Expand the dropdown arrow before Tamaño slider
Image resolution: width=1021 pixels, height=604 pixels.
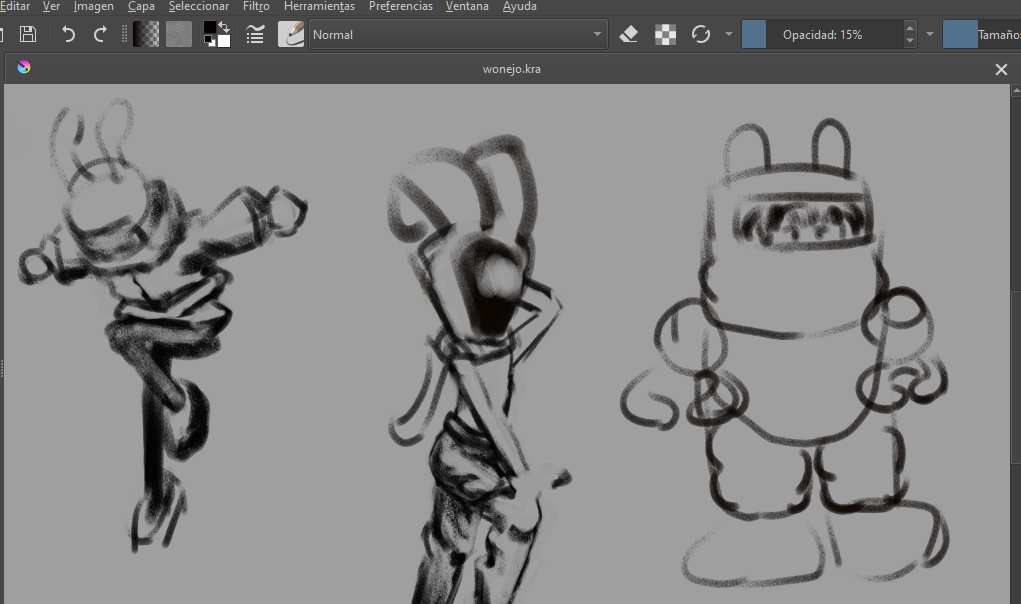click(930, 35)
